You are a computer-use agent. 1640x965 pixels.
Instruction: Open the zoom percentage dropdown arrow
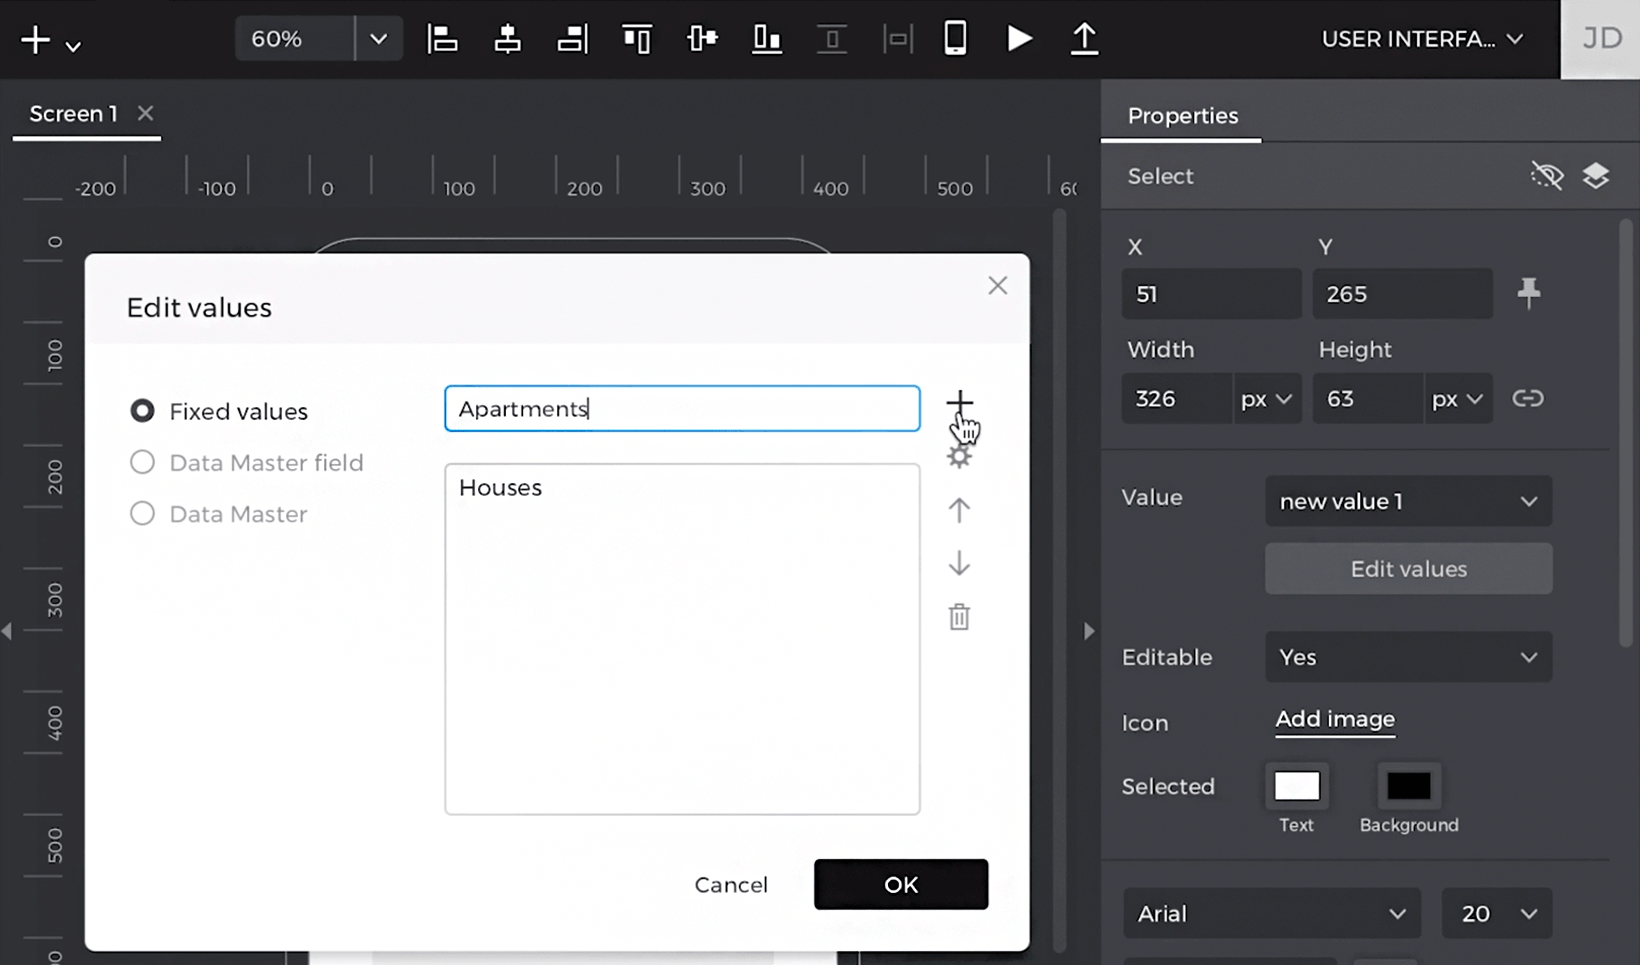pos(379,39)
